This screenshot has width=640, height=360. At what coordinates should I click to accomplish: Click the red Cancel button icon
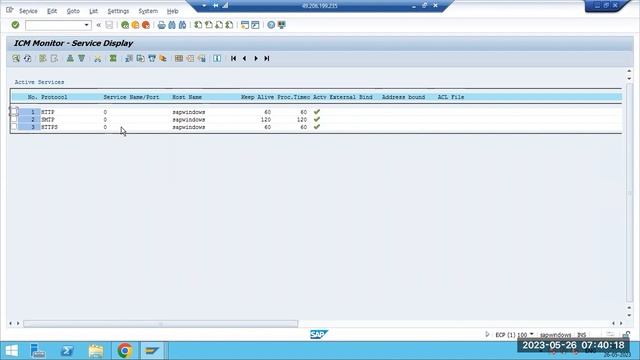click(x=146, y=25)
